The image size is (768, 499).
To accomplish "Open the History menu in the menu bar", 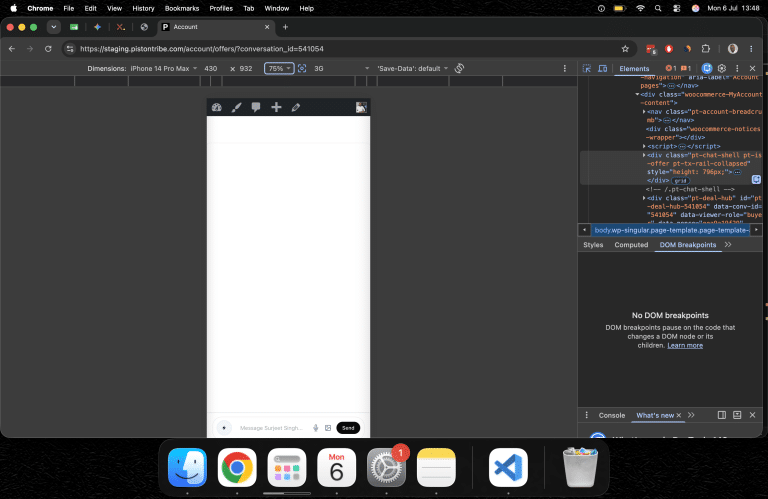I will coord(143,8).
